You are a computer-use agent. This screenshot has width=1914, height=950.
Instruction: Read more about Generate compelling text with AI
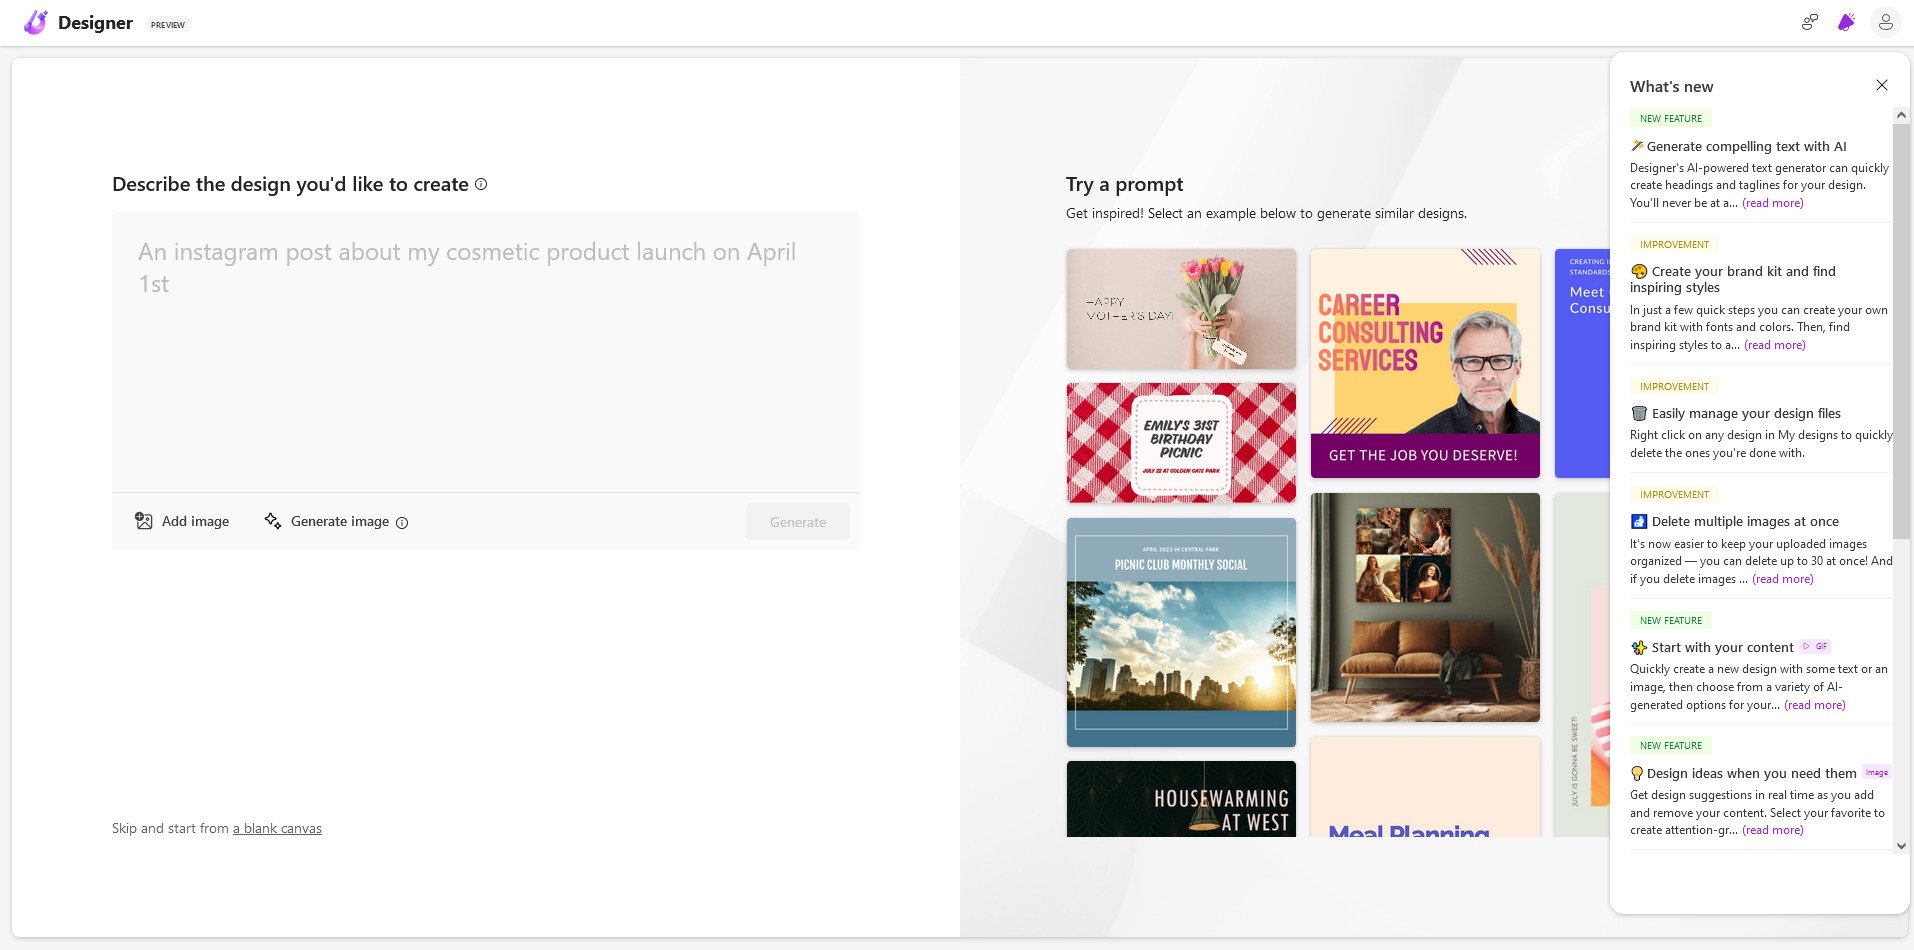[x=1773, y=203]
